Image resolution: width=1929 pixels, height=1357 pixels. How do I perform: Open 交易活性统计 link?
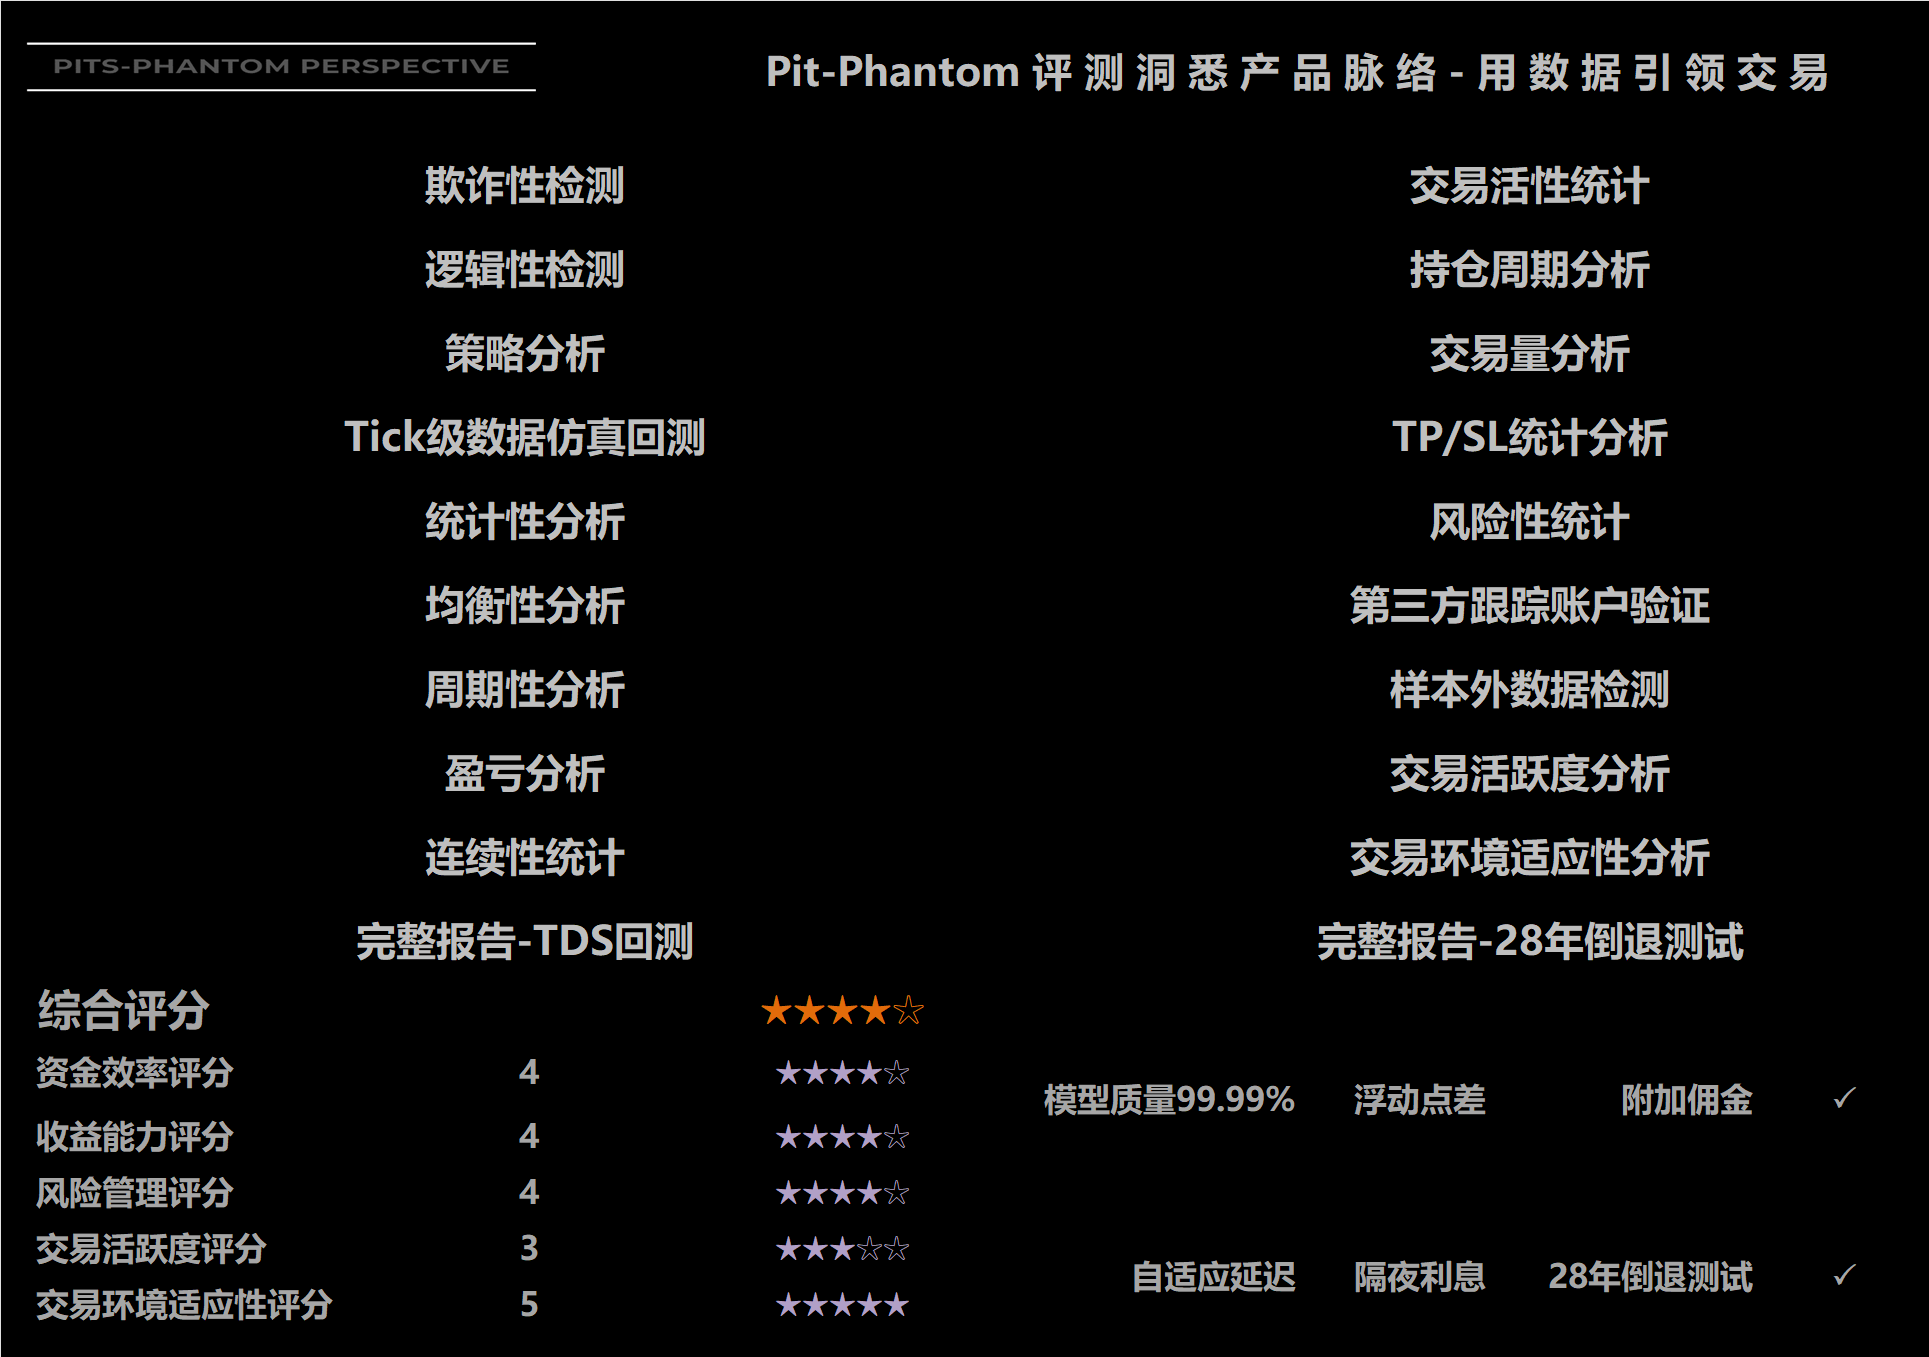tap(1529, 186)
